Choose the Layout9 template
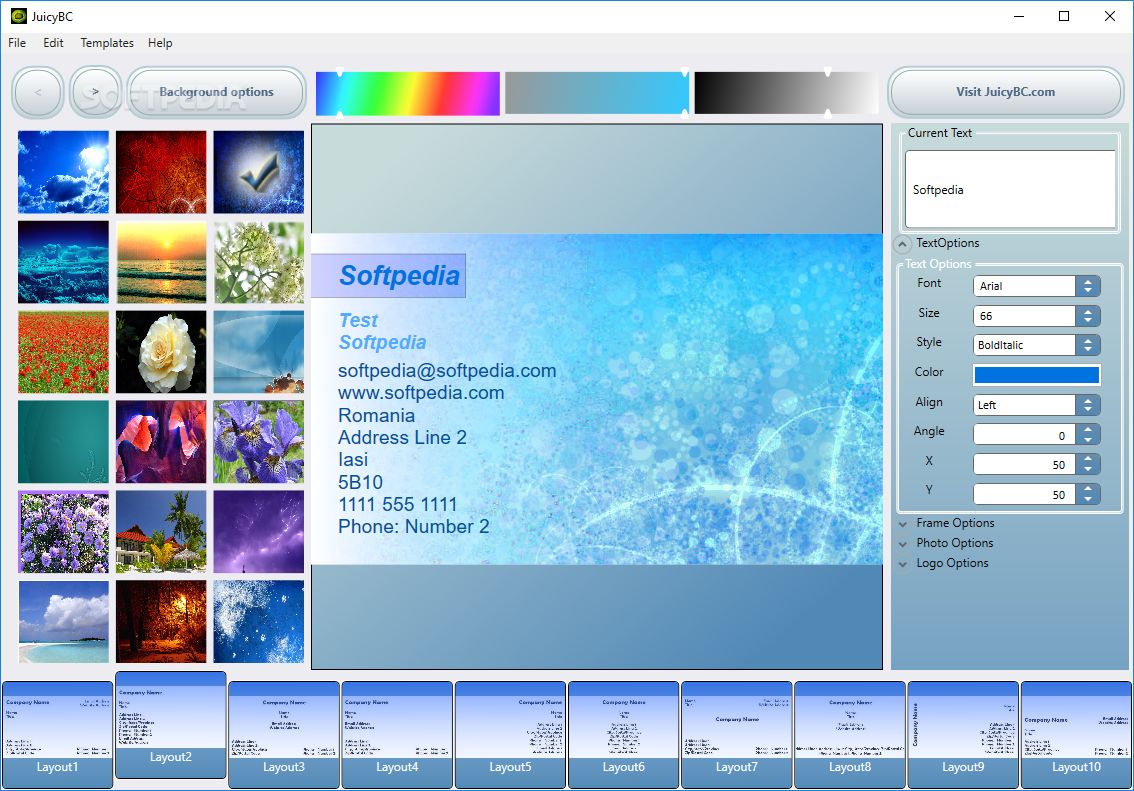The width and height of the screenshot is (1134, 791). [x=963, y=735]
